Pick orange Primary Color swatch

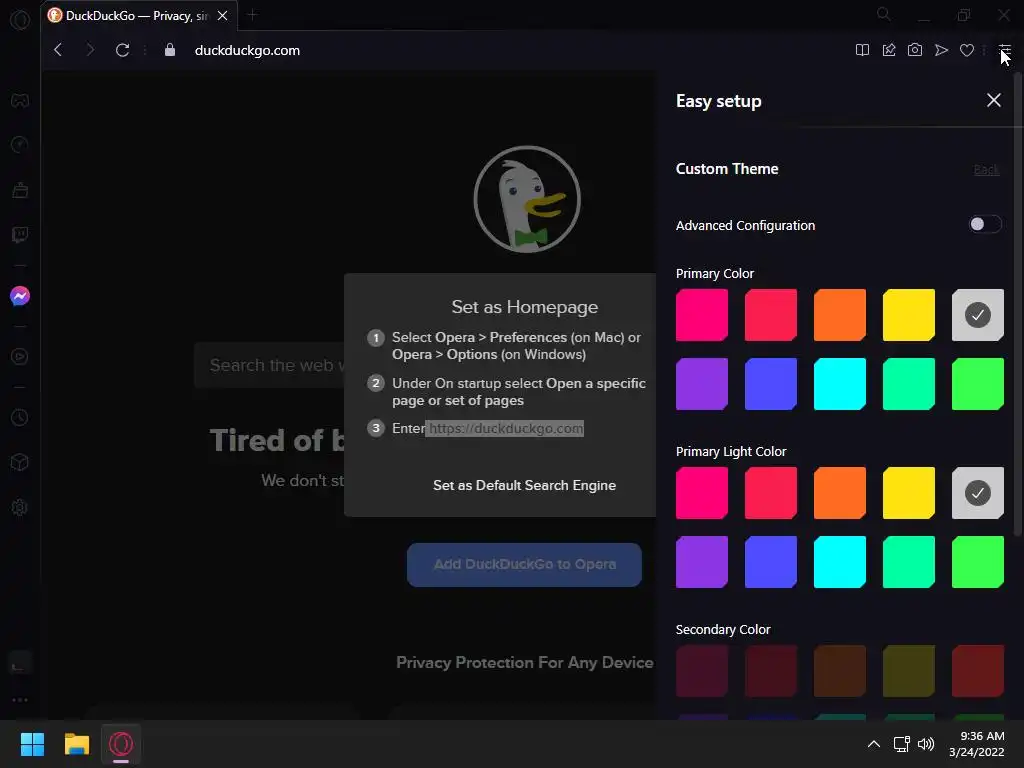(x=840, y=315)
